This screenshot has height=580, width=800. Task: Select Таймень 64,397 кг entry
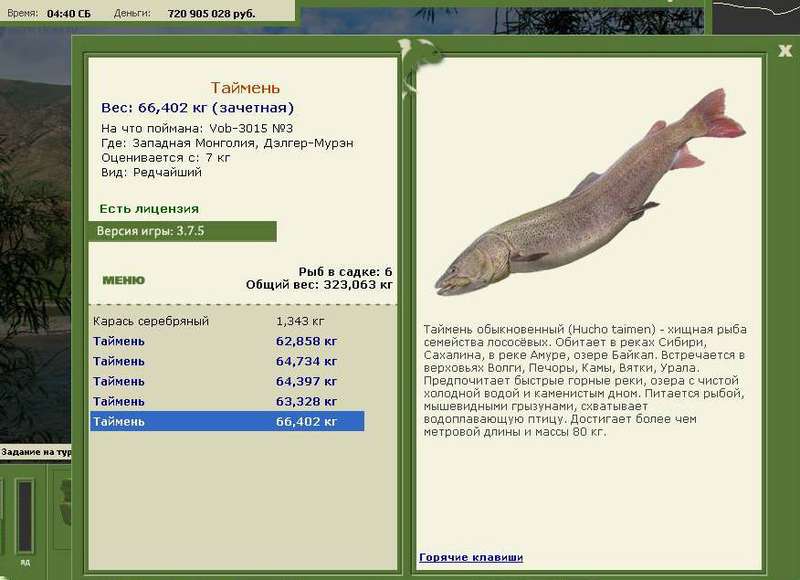(x=227, y=381)
